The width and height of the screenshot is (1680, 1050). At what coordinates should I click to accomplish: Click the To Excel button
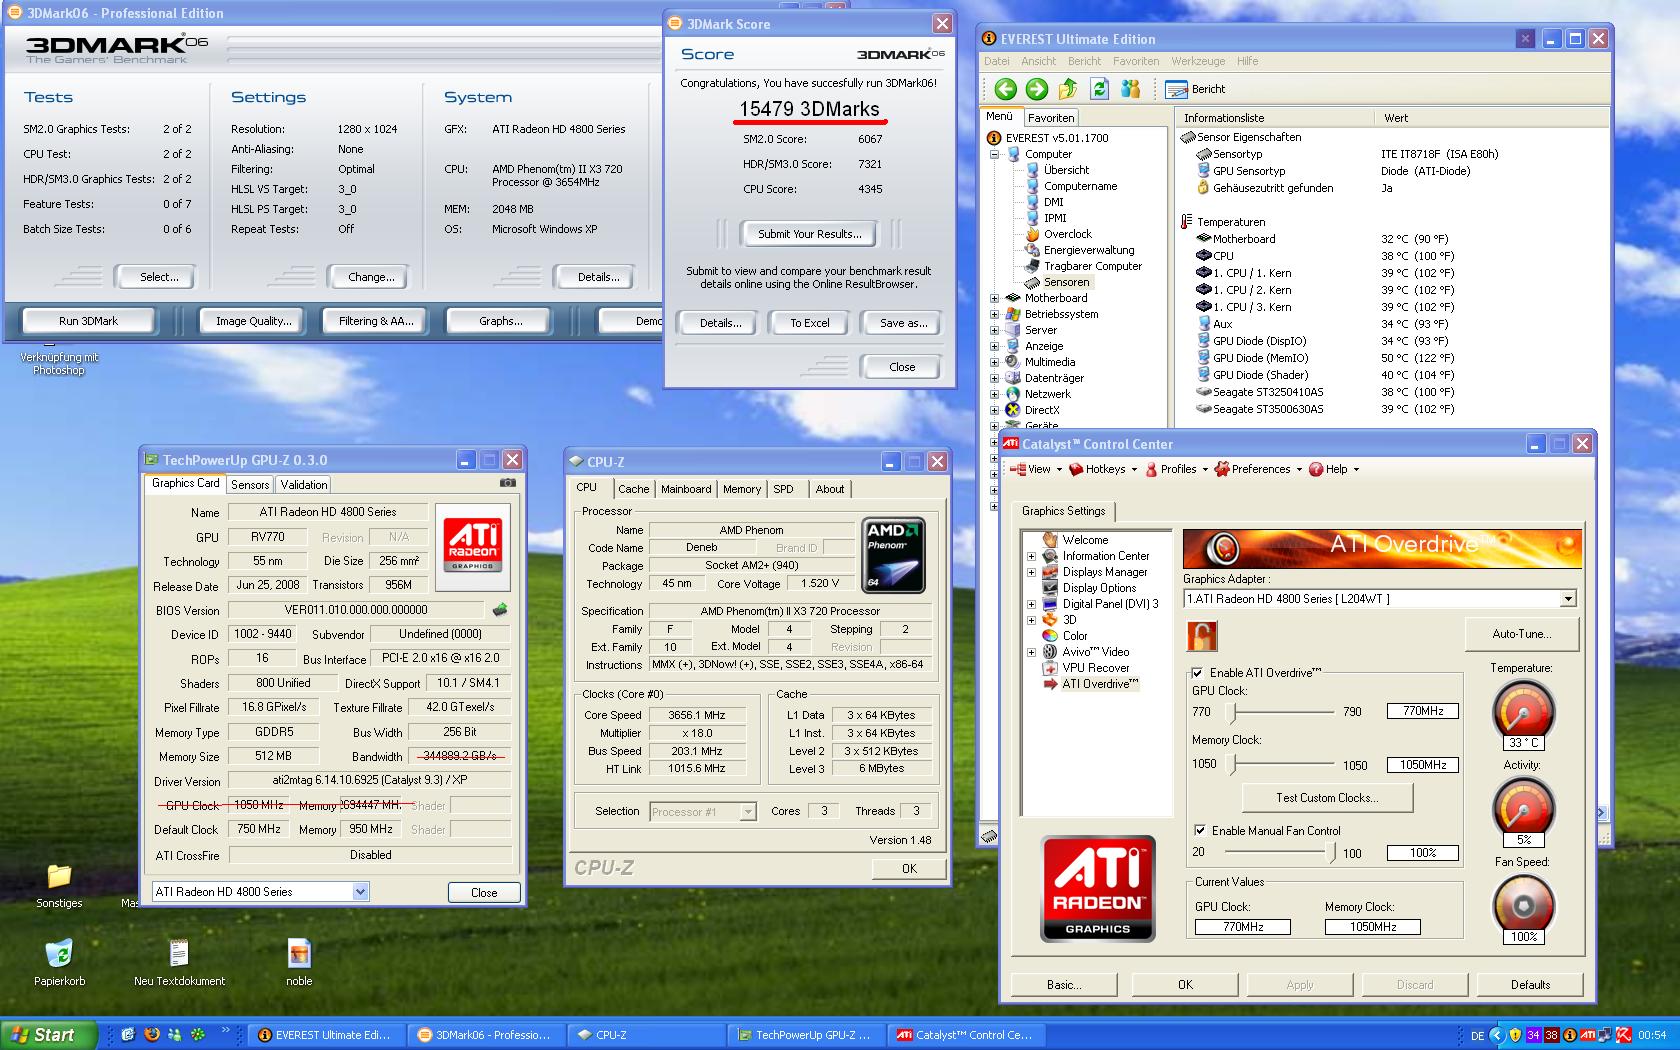point(809,323)
